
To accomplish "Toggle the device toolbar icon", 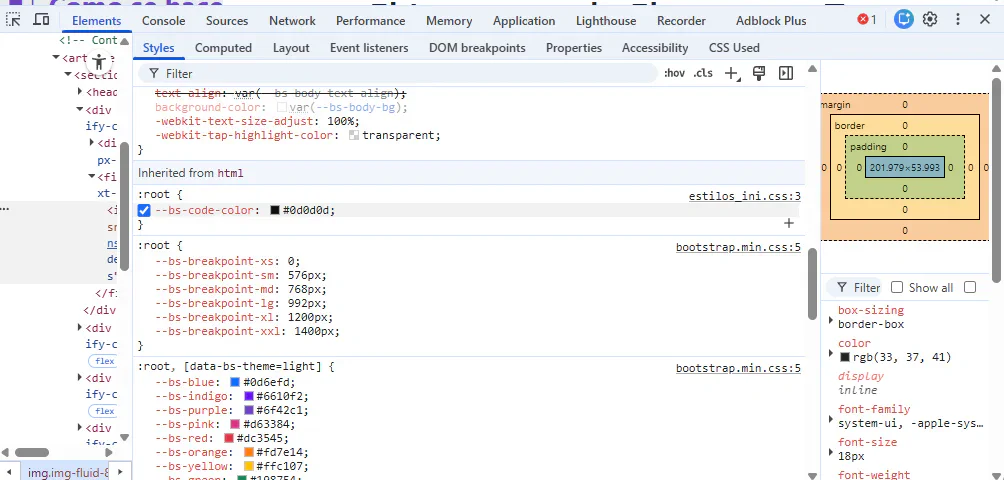I will [x=41, y=20].
